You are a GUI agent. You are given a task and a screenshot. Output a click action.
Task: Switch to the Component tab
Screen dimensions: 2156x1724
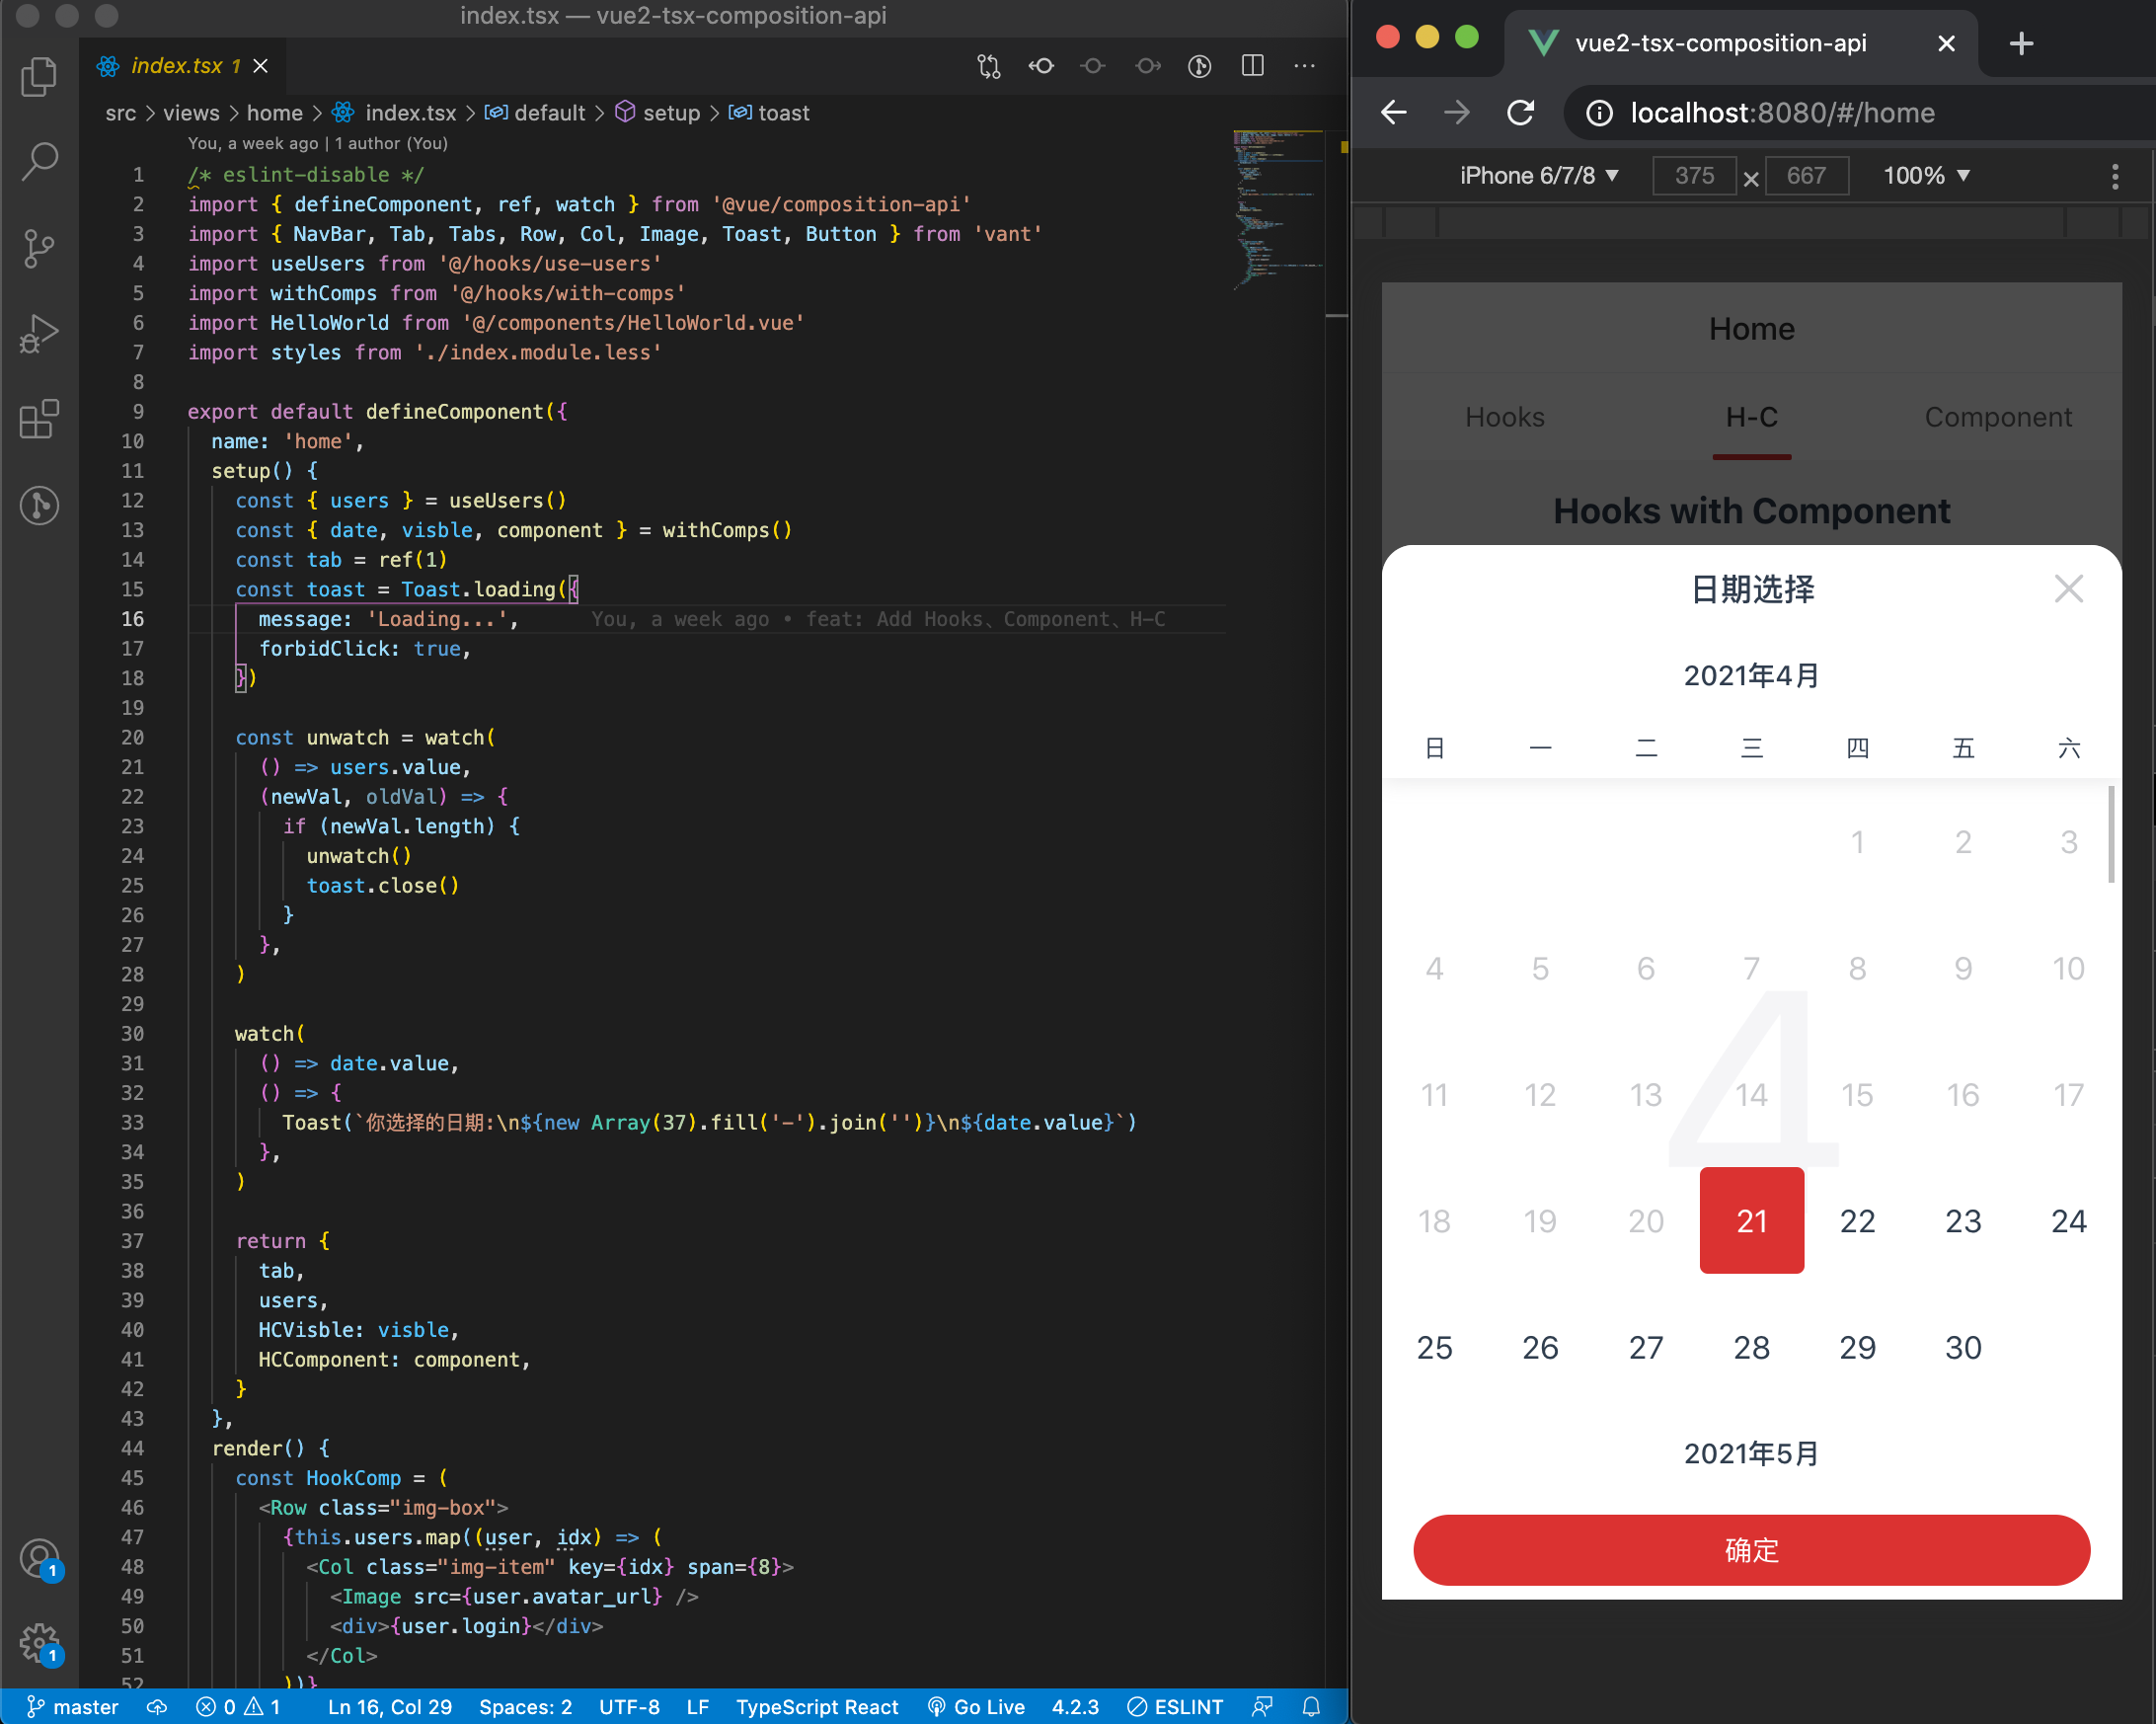(x=1997, y=417)
